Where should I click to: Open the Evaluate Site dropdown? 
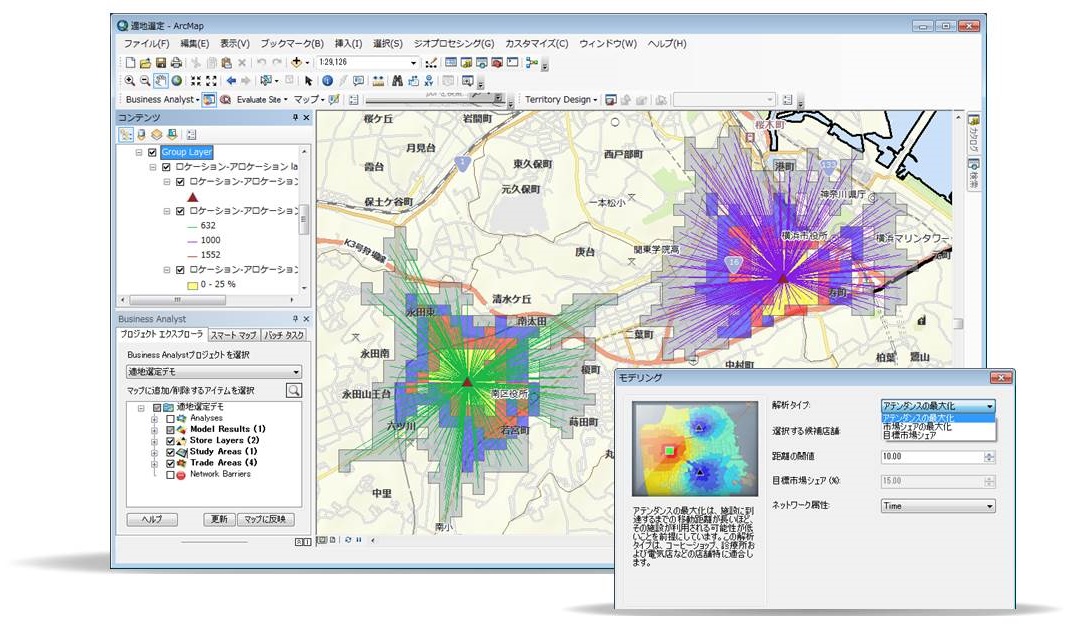click(262, 99)
